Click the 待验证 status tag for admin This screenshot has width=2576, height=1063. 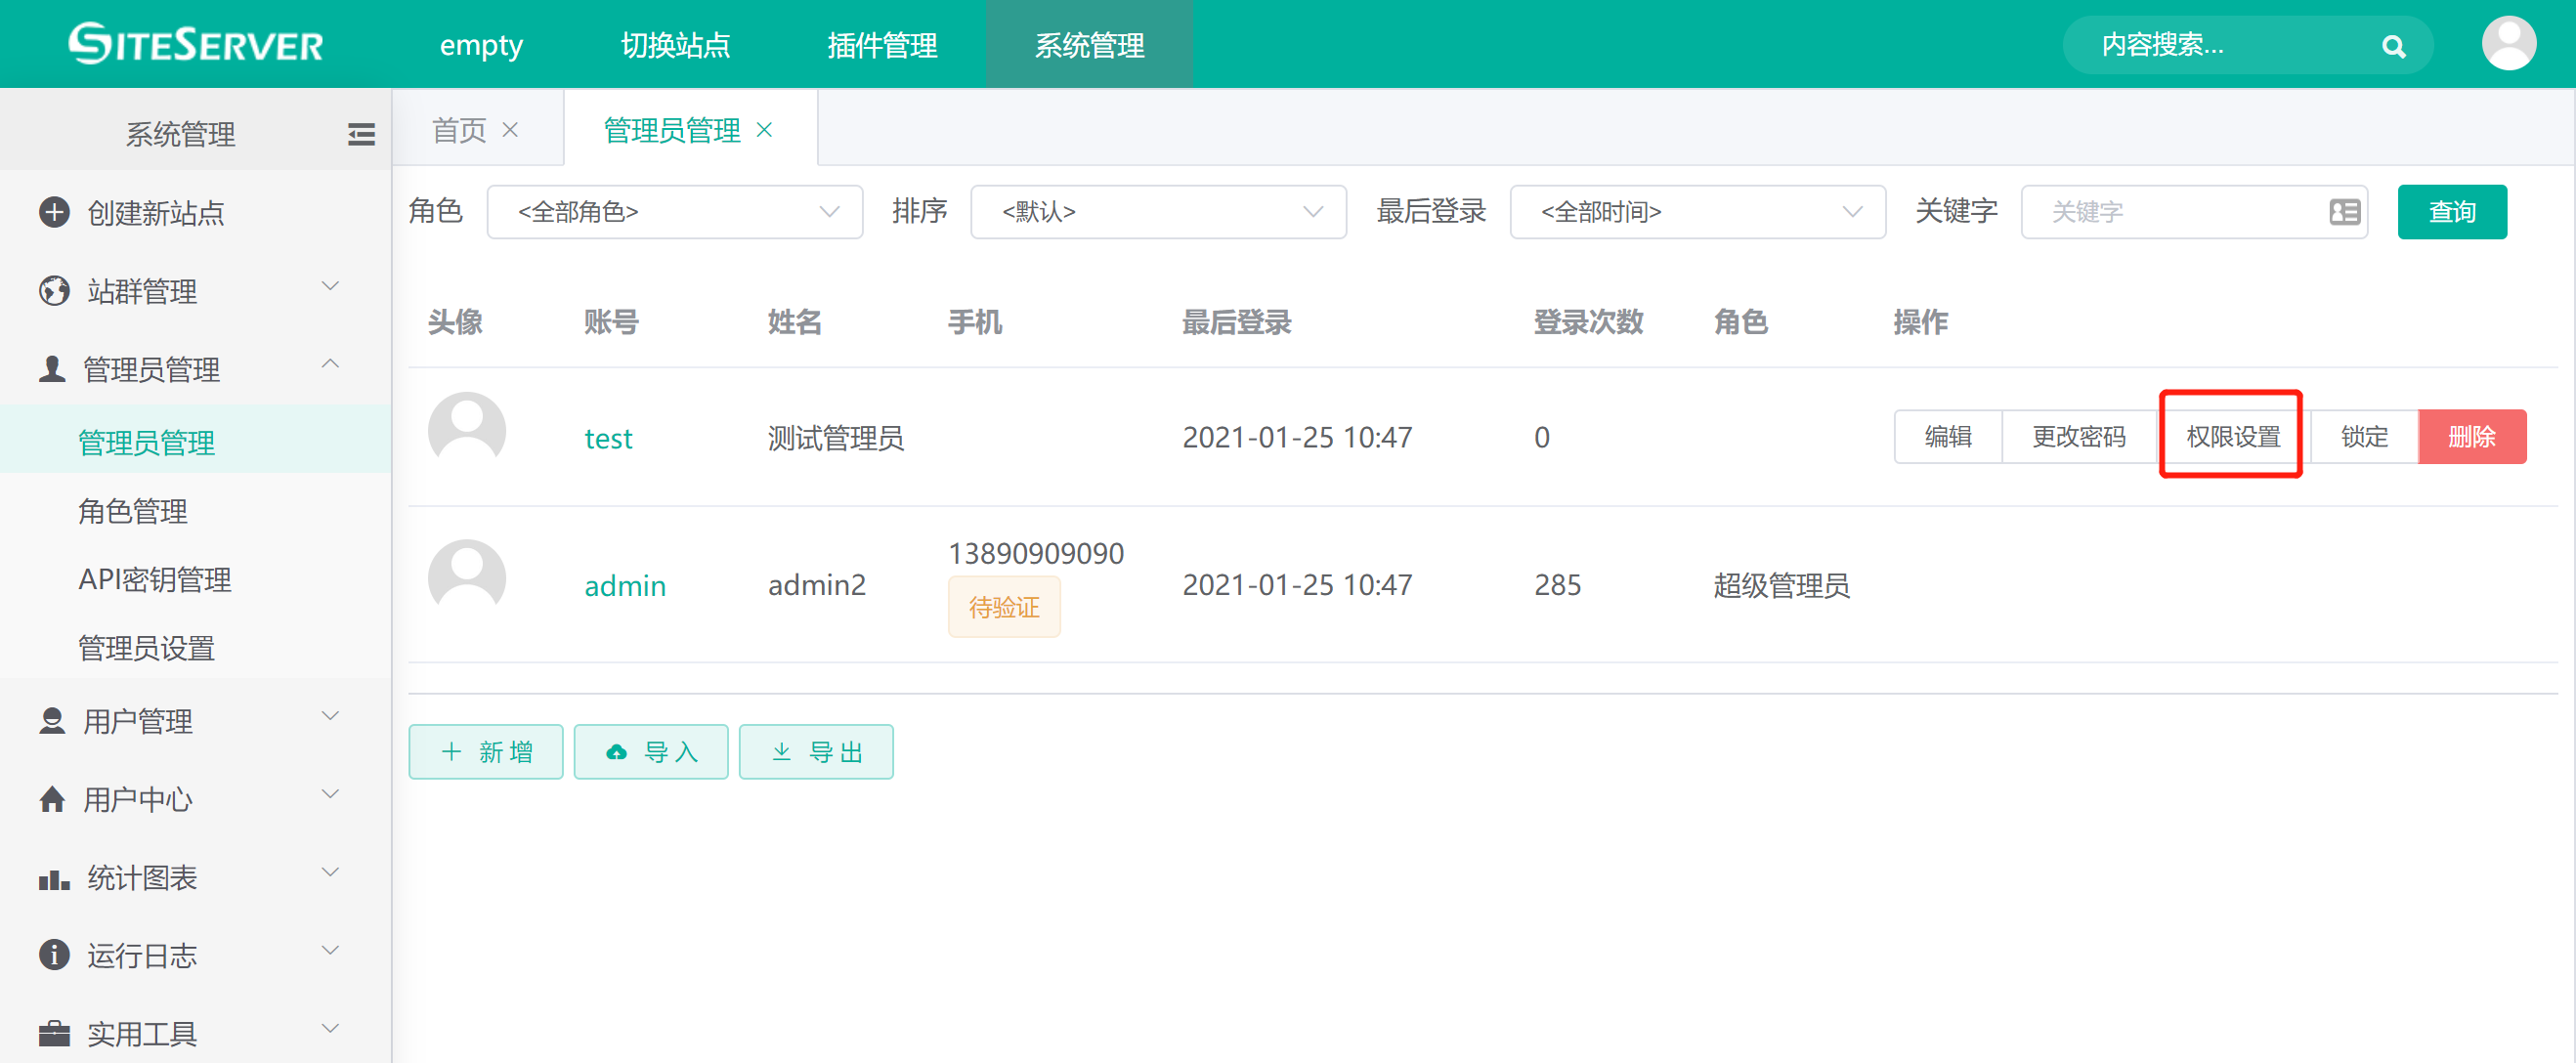[x=1003, y=606]
